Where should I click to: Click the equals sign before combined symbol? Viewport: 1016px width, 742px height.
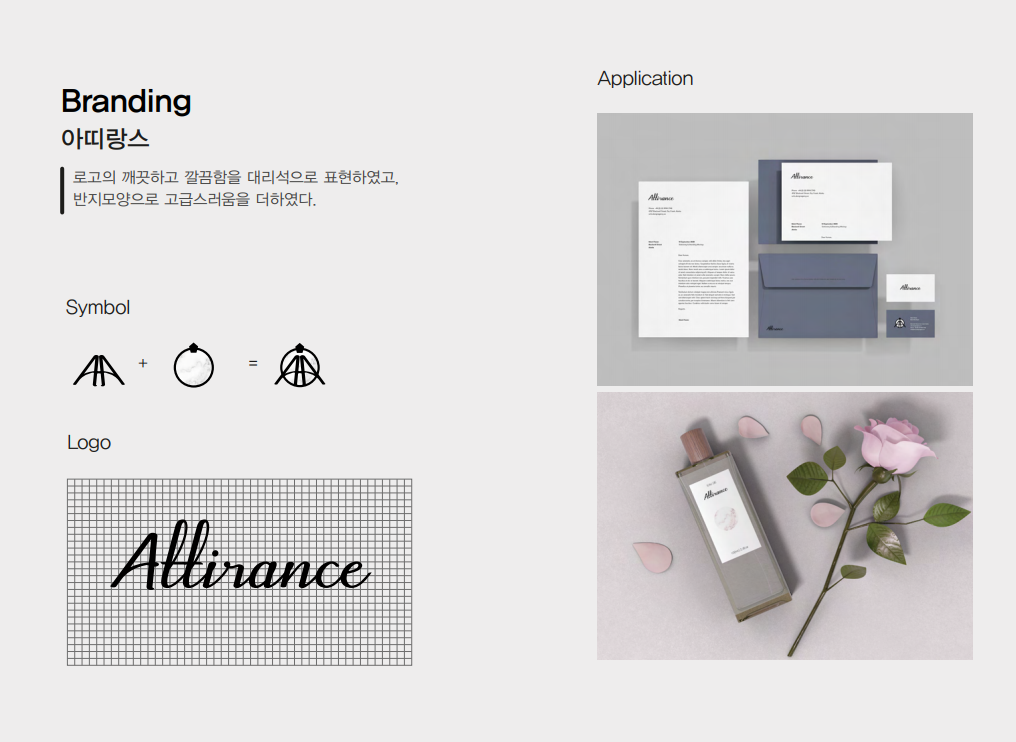(x=253, y=363)
